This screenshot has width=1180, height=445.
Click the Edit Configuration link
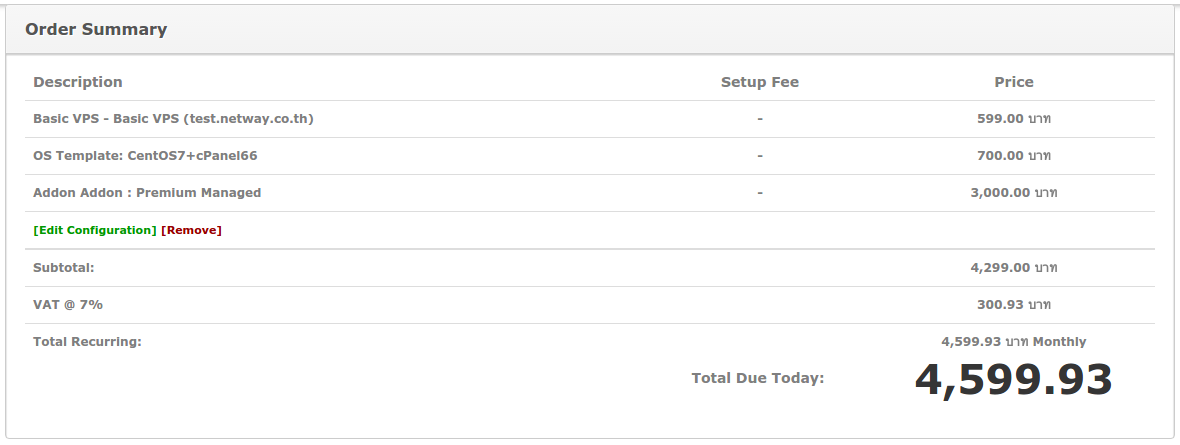pos(95,230)
